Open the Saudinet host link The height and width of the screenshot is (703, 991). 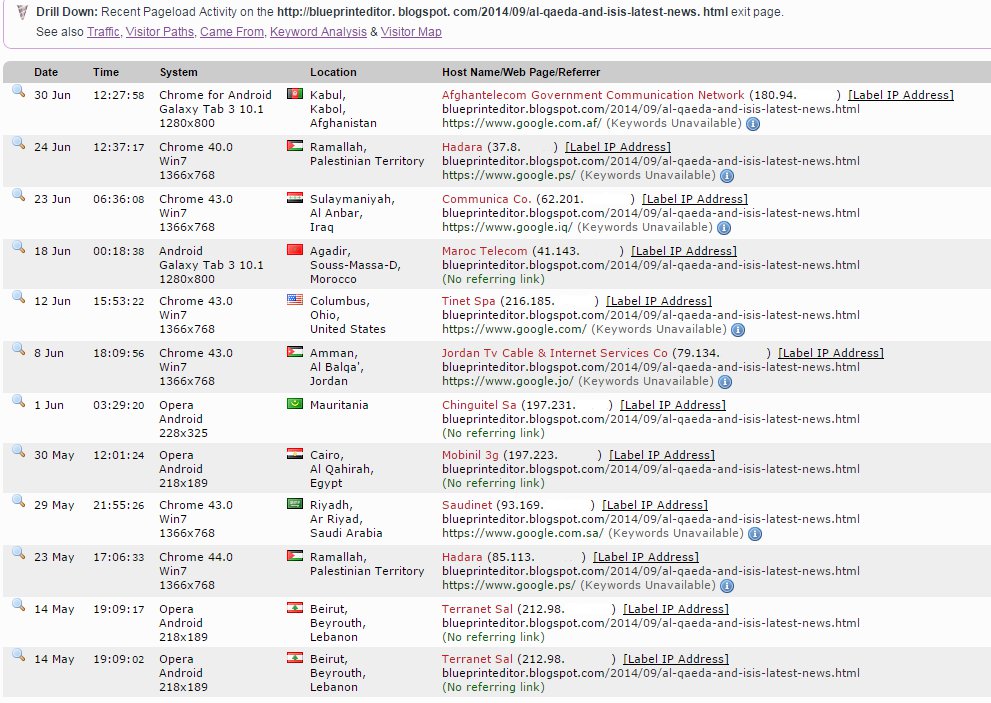click(467, 505)
